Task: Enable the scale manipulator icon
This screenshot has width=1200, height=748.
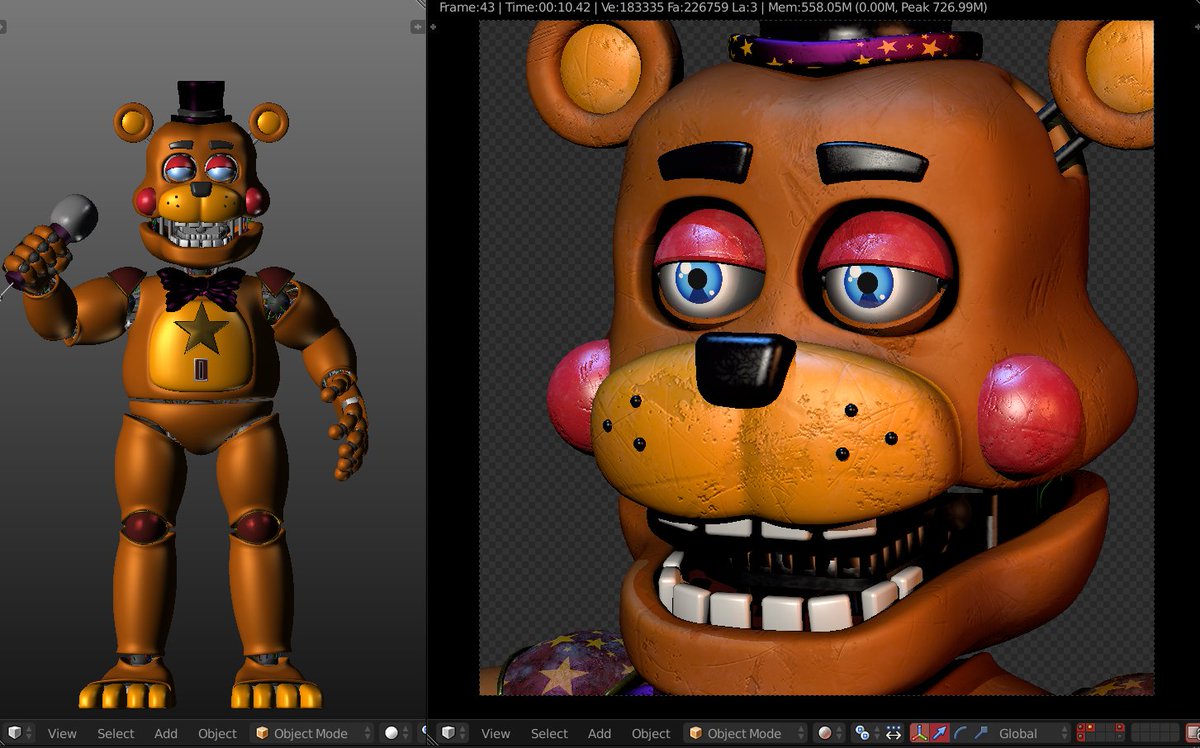Action: click(x=981, y=733)
